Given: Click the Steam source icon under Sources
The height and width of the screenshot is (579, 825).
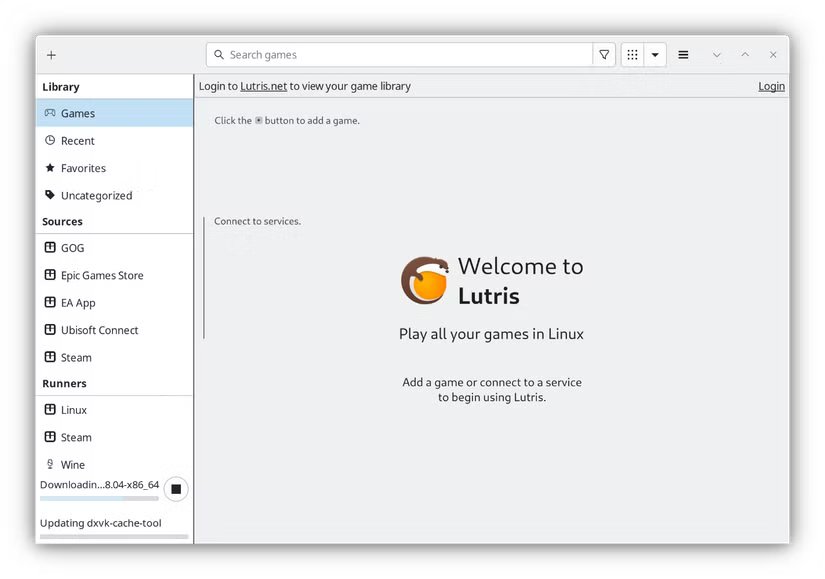Looking at the screenshot, I should pos(50,357).
